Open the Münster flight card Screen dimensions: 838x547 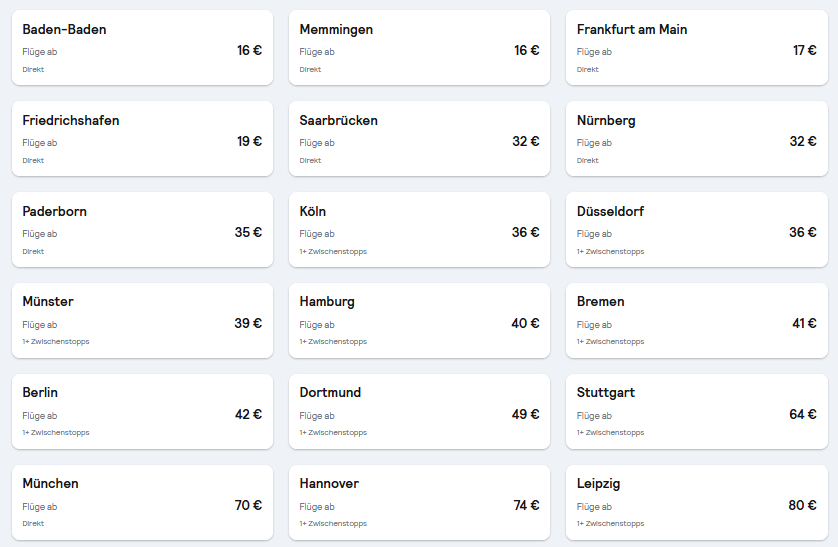142,320
